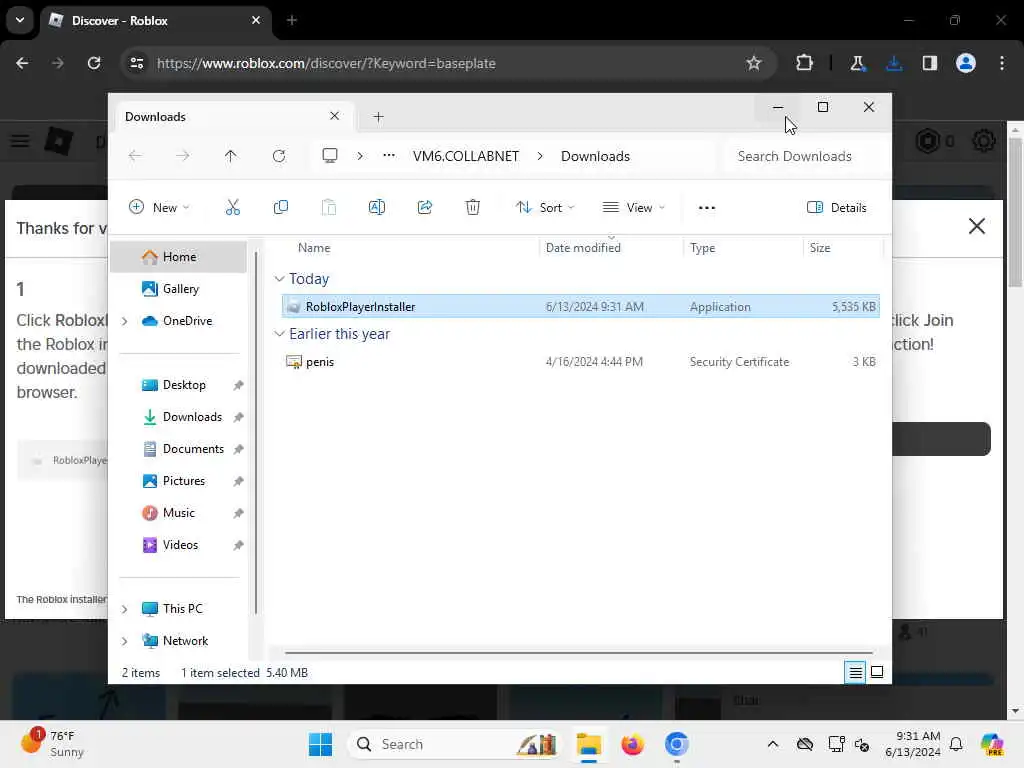This screenshot has height=768, width=1024.
Task: Click the pin icon next to Music
Action: pyautogui.click(x=238, y=513)
